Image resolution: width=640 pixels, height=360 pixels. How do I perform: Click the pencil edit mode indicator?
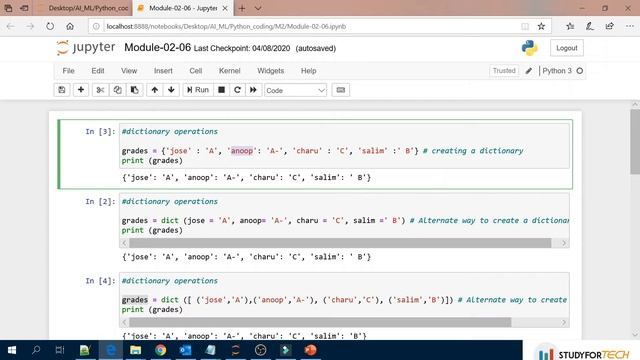click(x=529, y=71)
